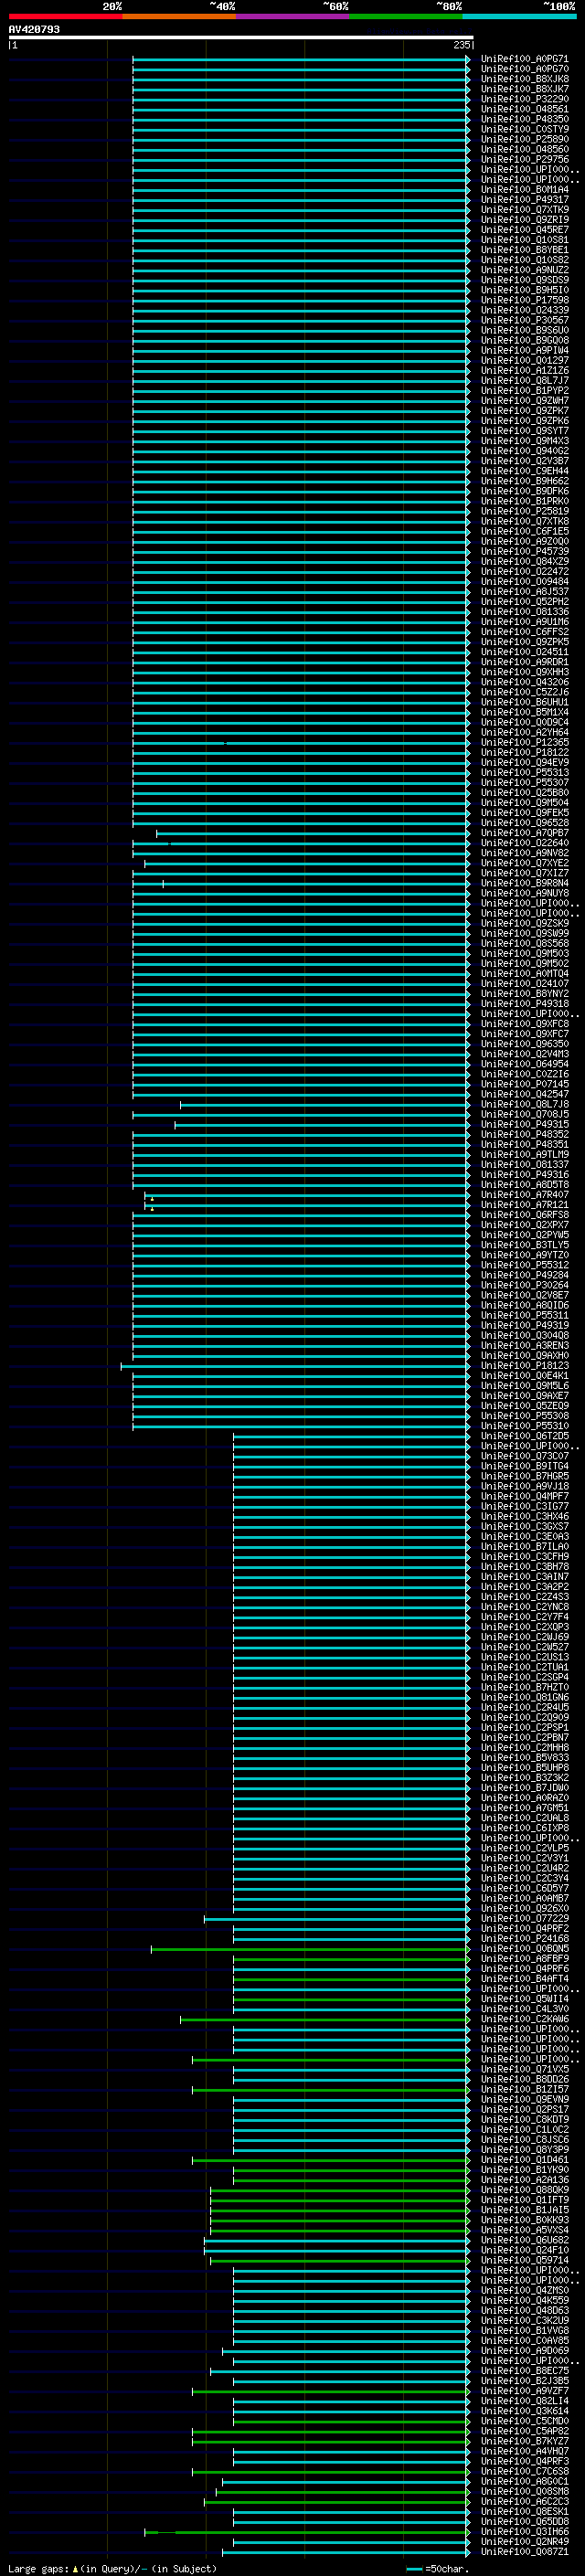
Task: Click the cyan ~100% identity legend segment
Action: tap(519, 16)
